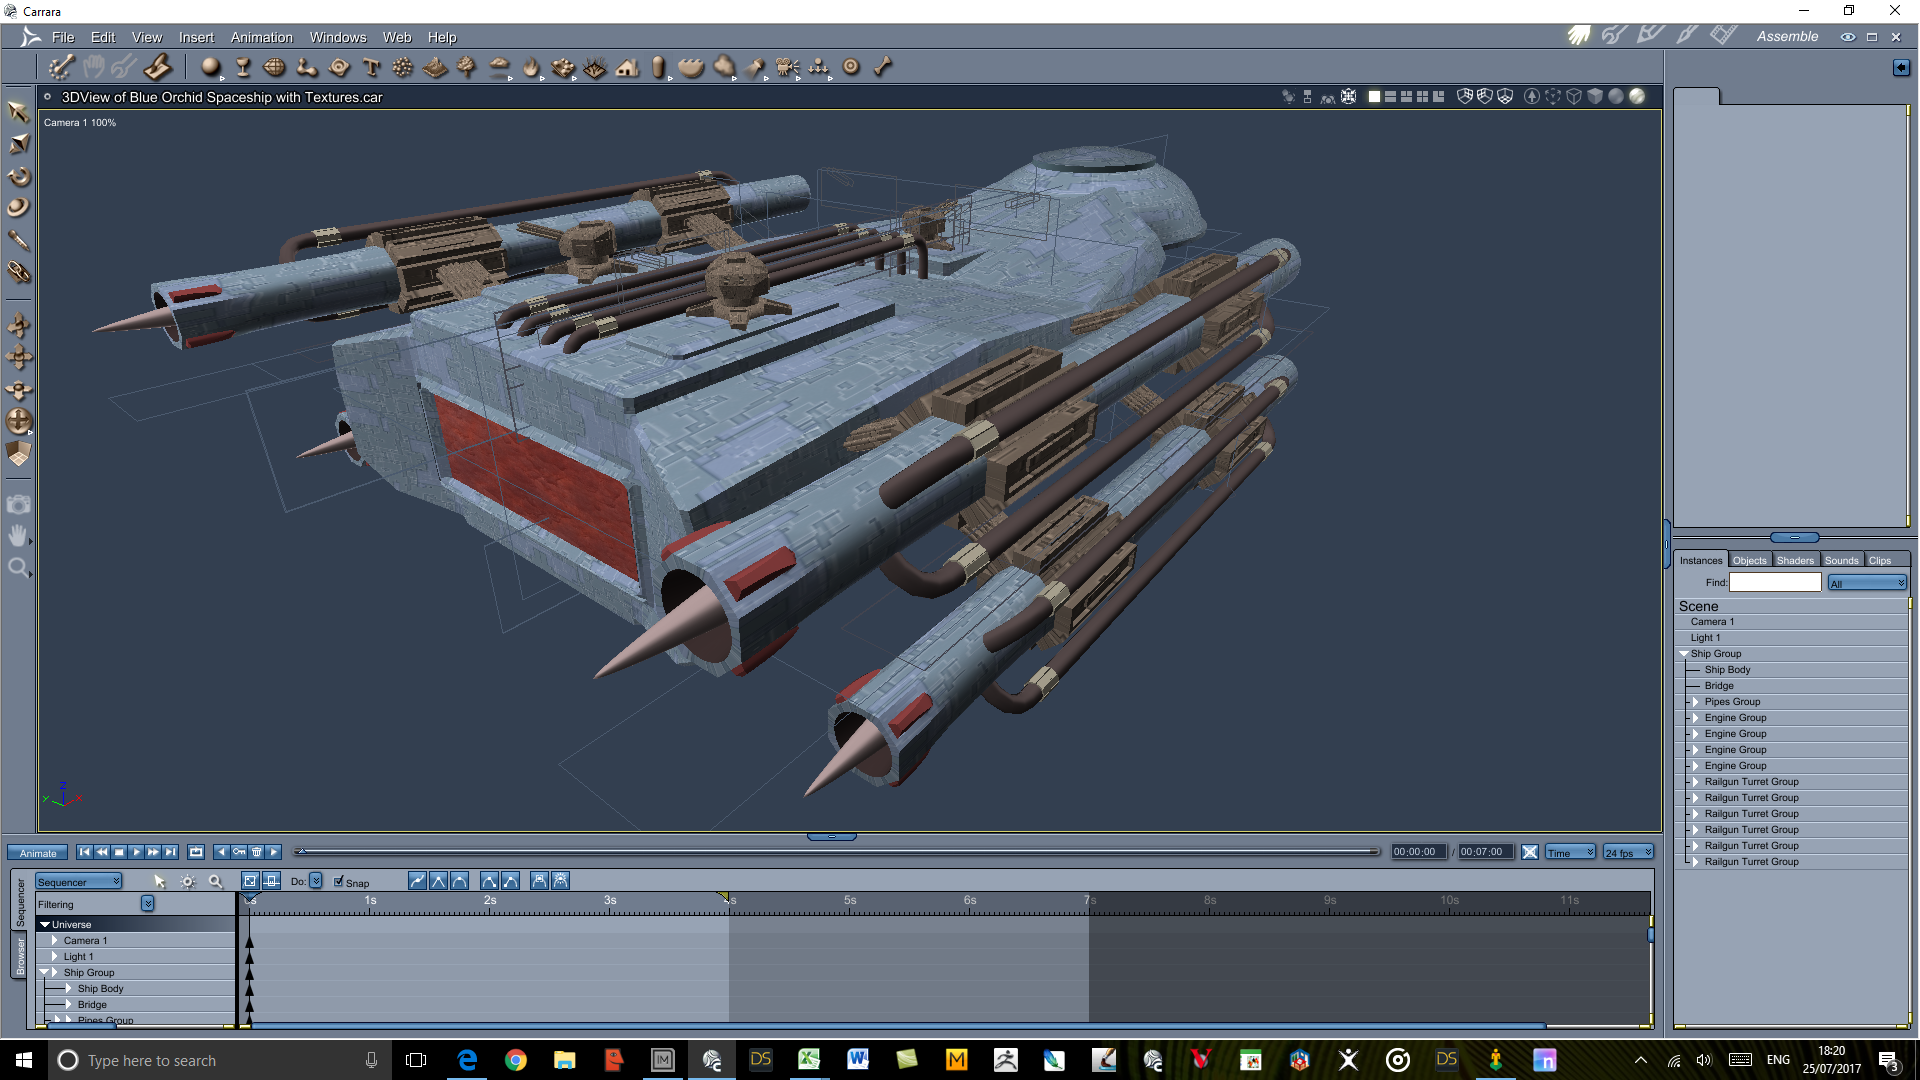Toggle the eye icon next to Assemble
1920x1080 pixels.
pyautogui.click(x=1847, y=37)
